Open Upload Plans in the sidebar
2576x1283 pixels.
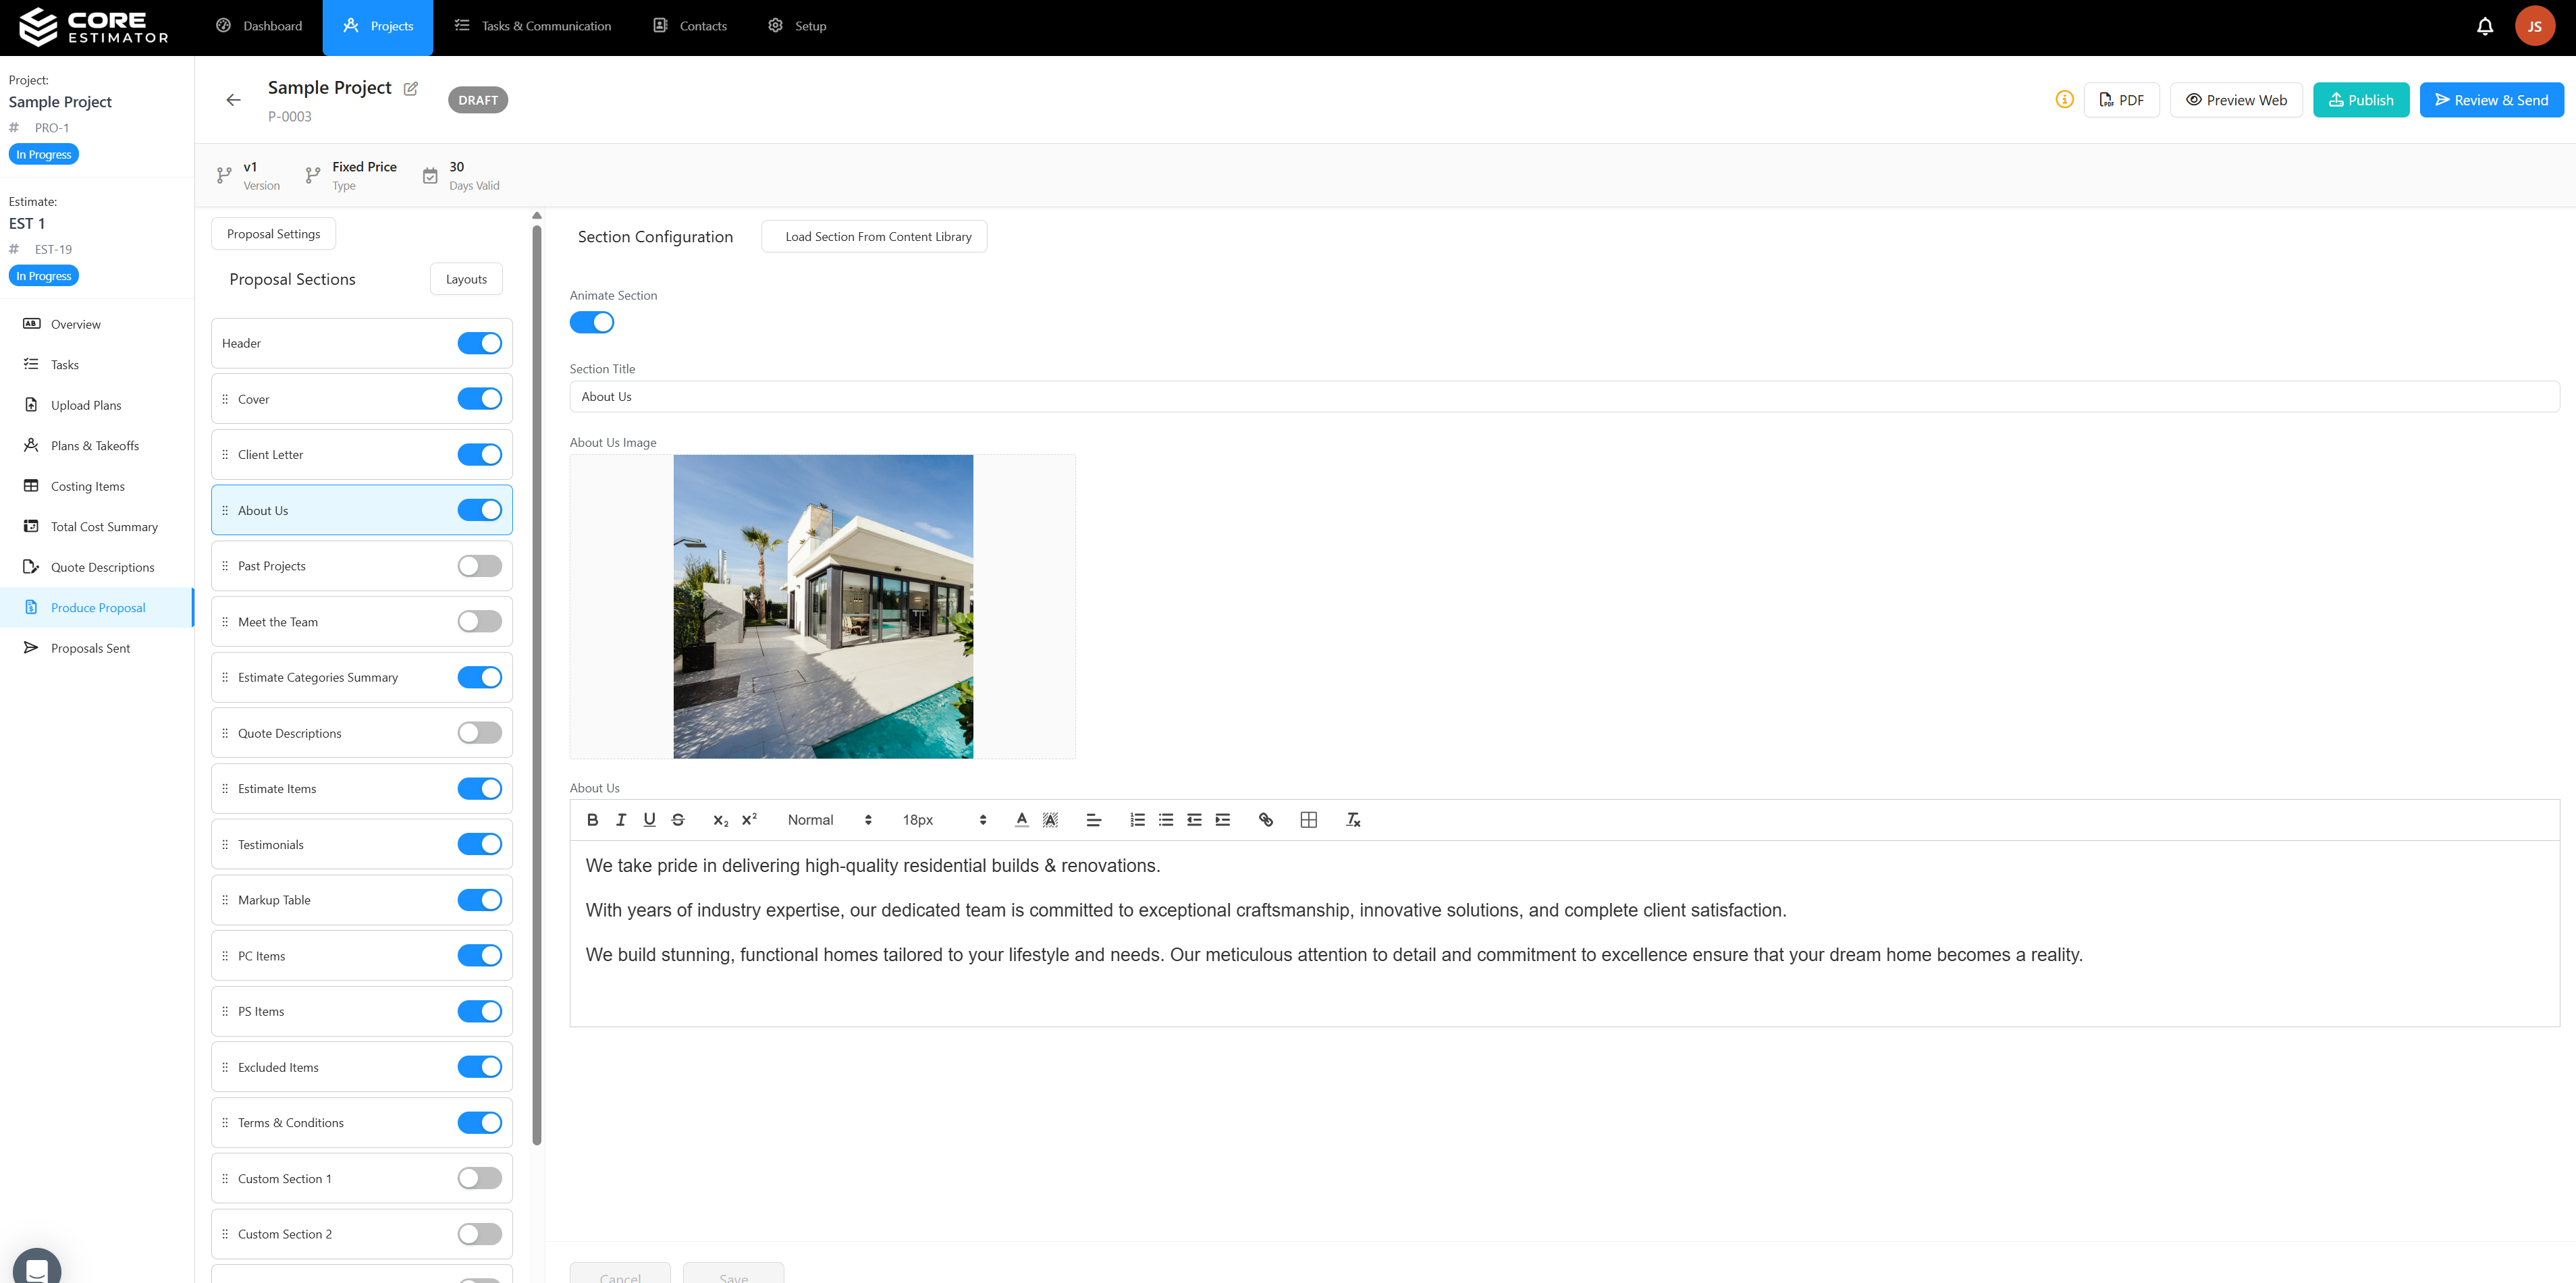[x=97, y=405]
